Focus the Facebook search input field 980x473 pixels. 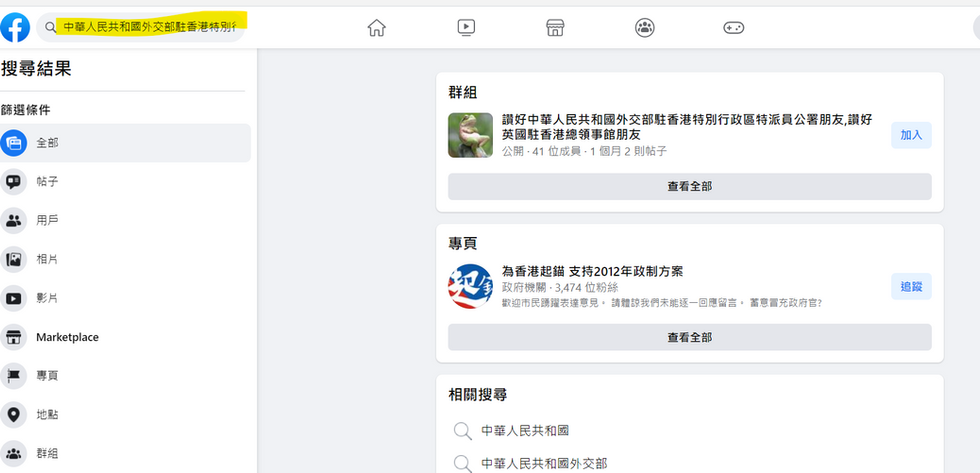click(x=141, y=27)
